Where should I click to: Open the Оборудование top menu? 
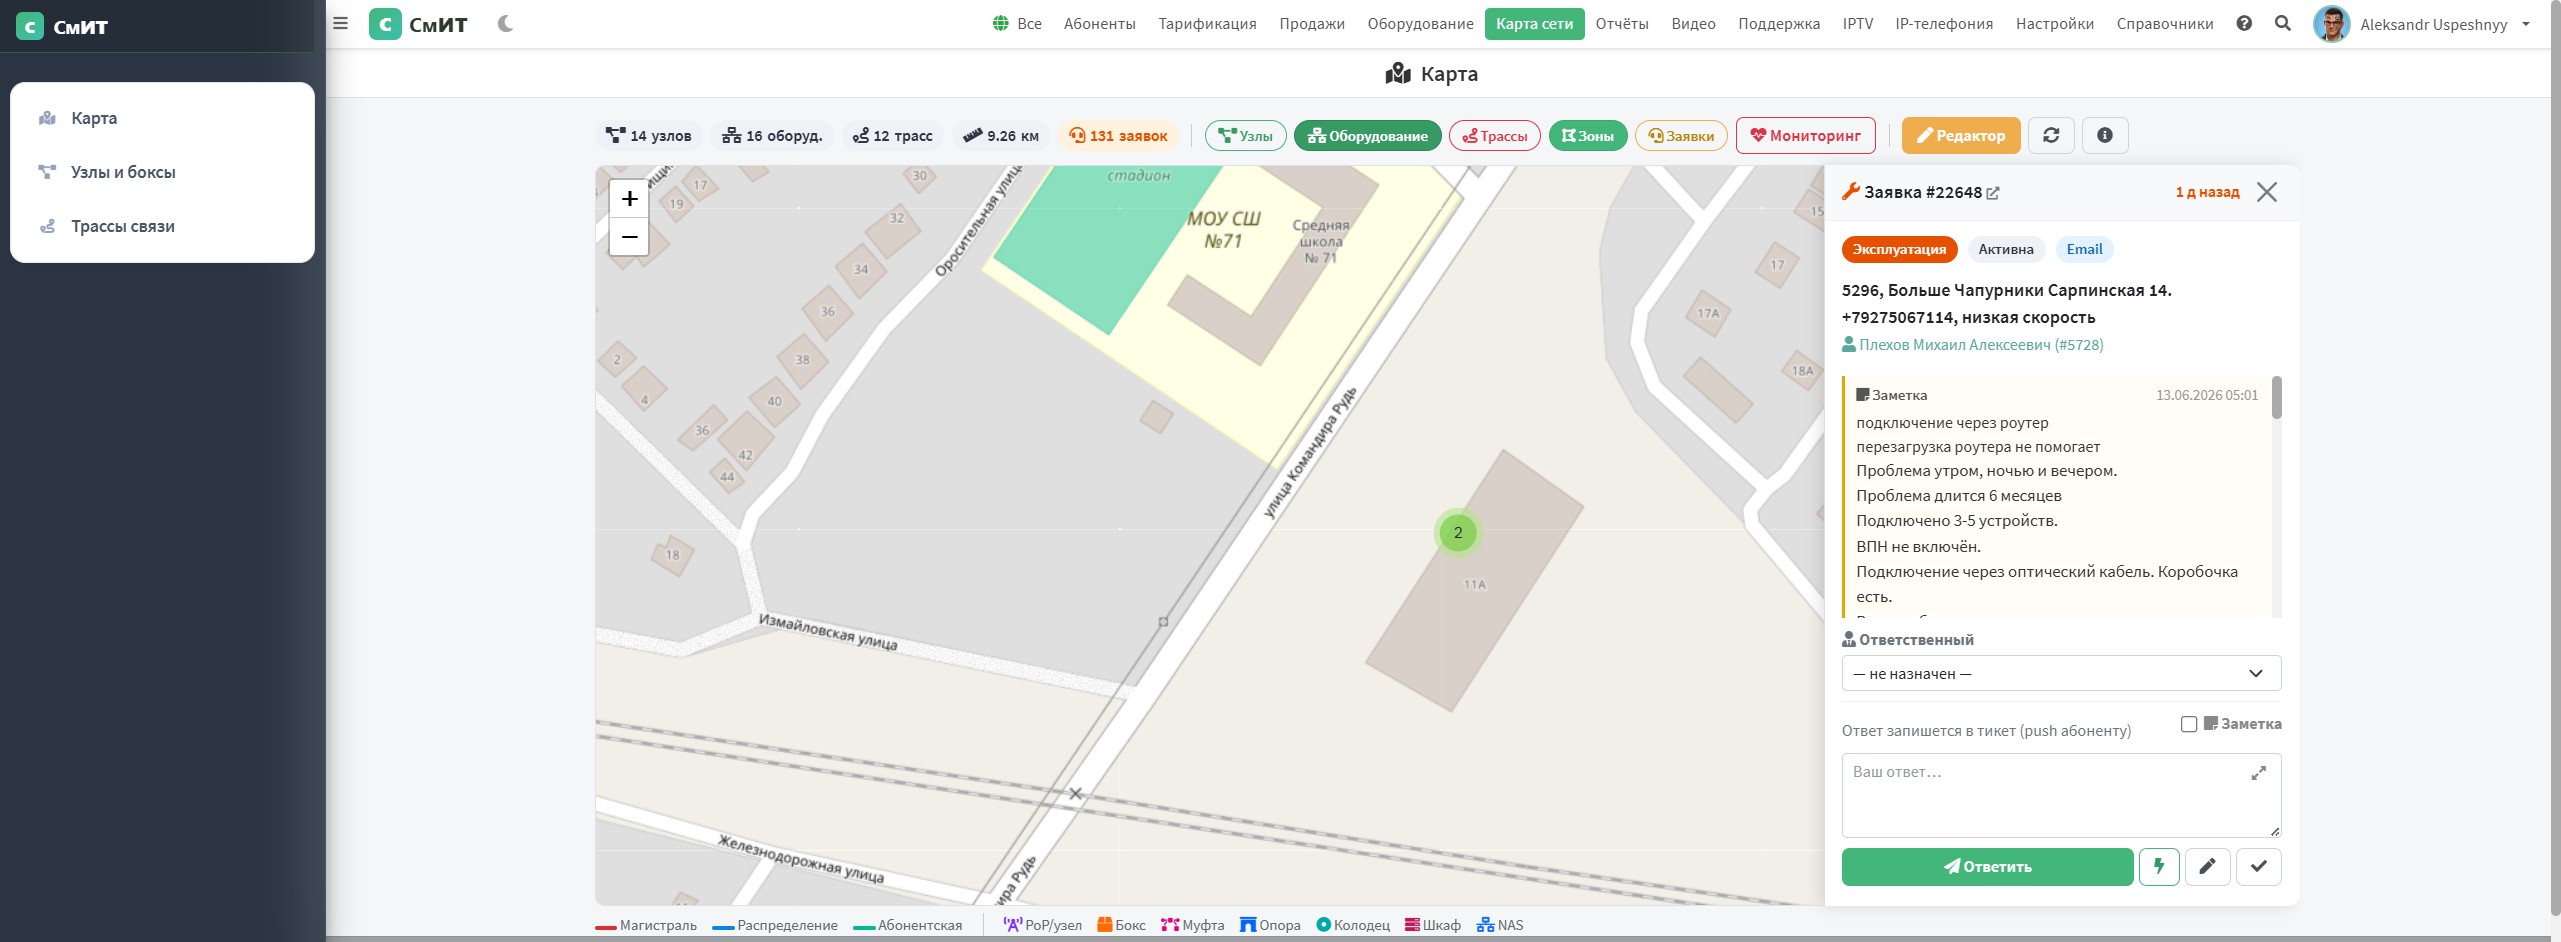click(x=1421, y=24)
